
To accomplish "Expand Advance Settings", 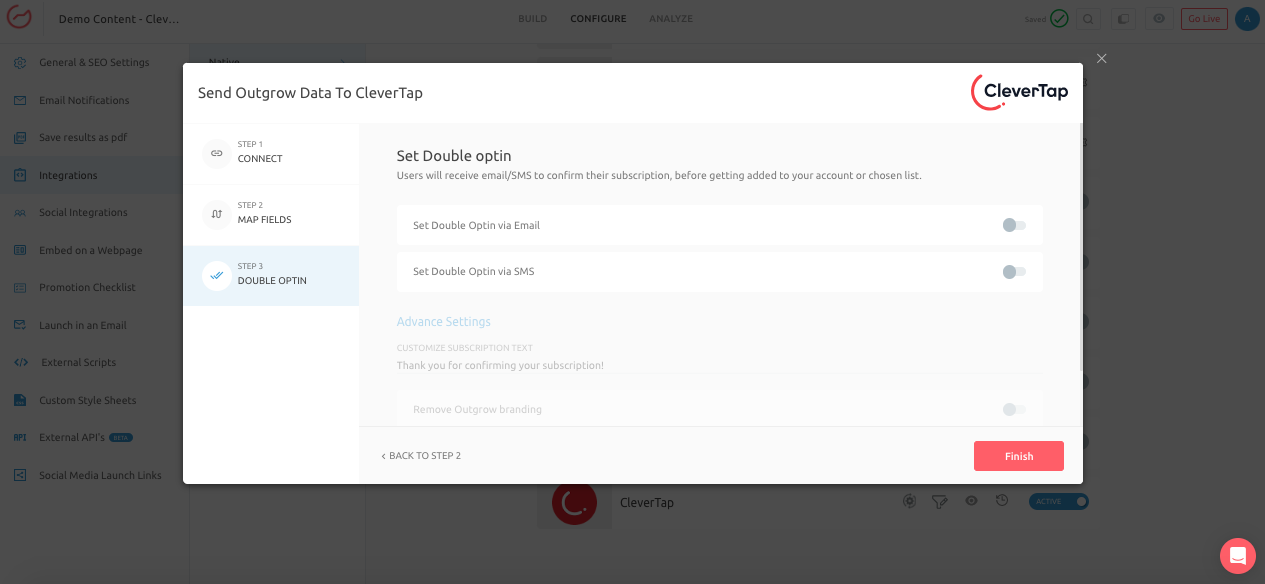I will (444, 322).
